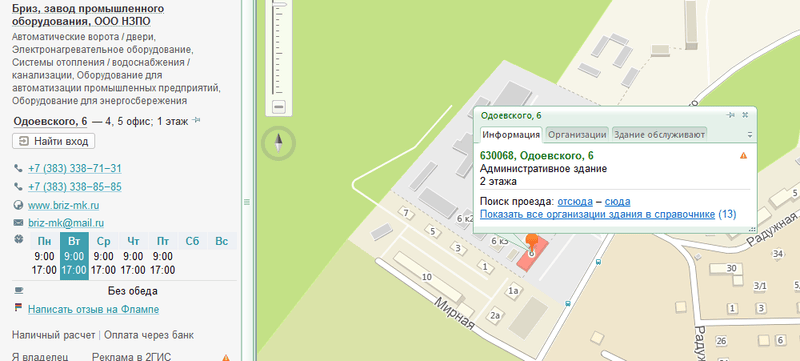800x361 pixels.
Task: Select Сб day in the schedule
Action: pos(192,241)
